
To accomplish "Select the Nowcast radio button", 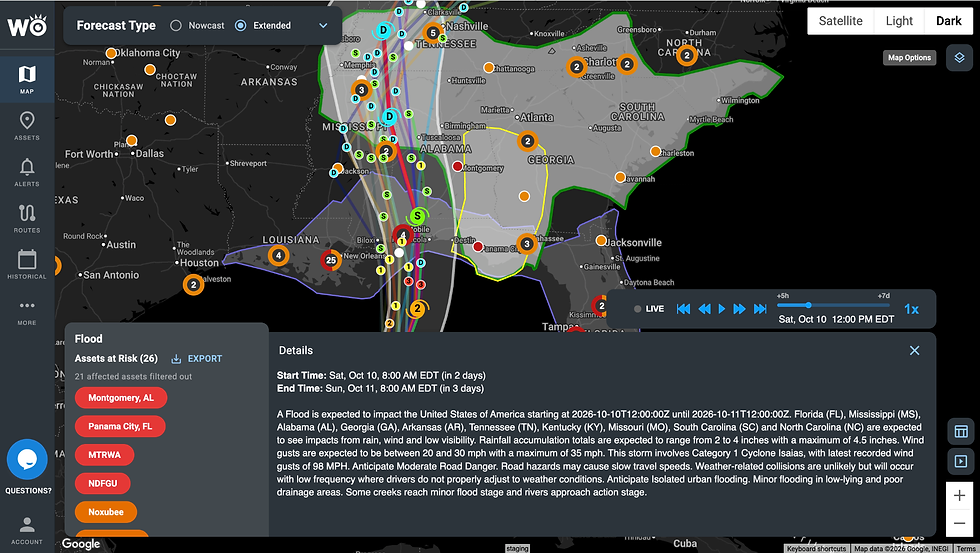I will tap(176, 26).
